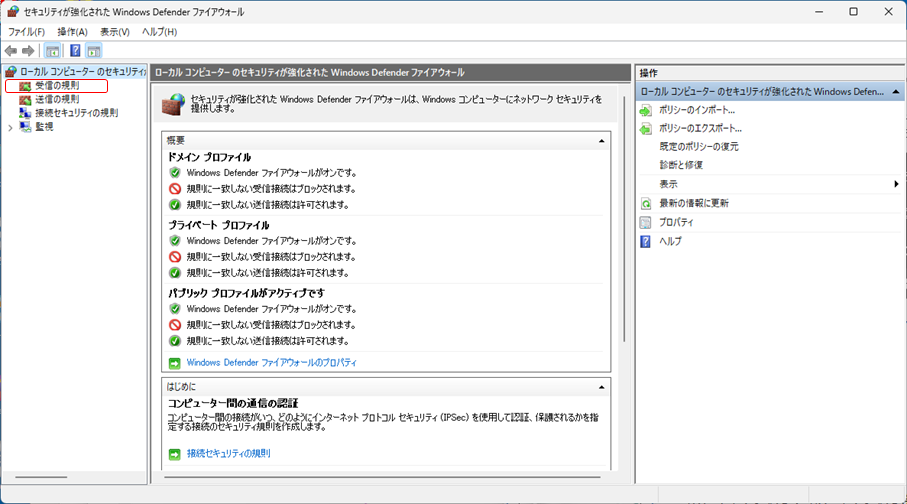The image size is (907, 504).
Task: Click the ポリシーのエクスポート green arrow icon
Action: click(x=646, y=129)
